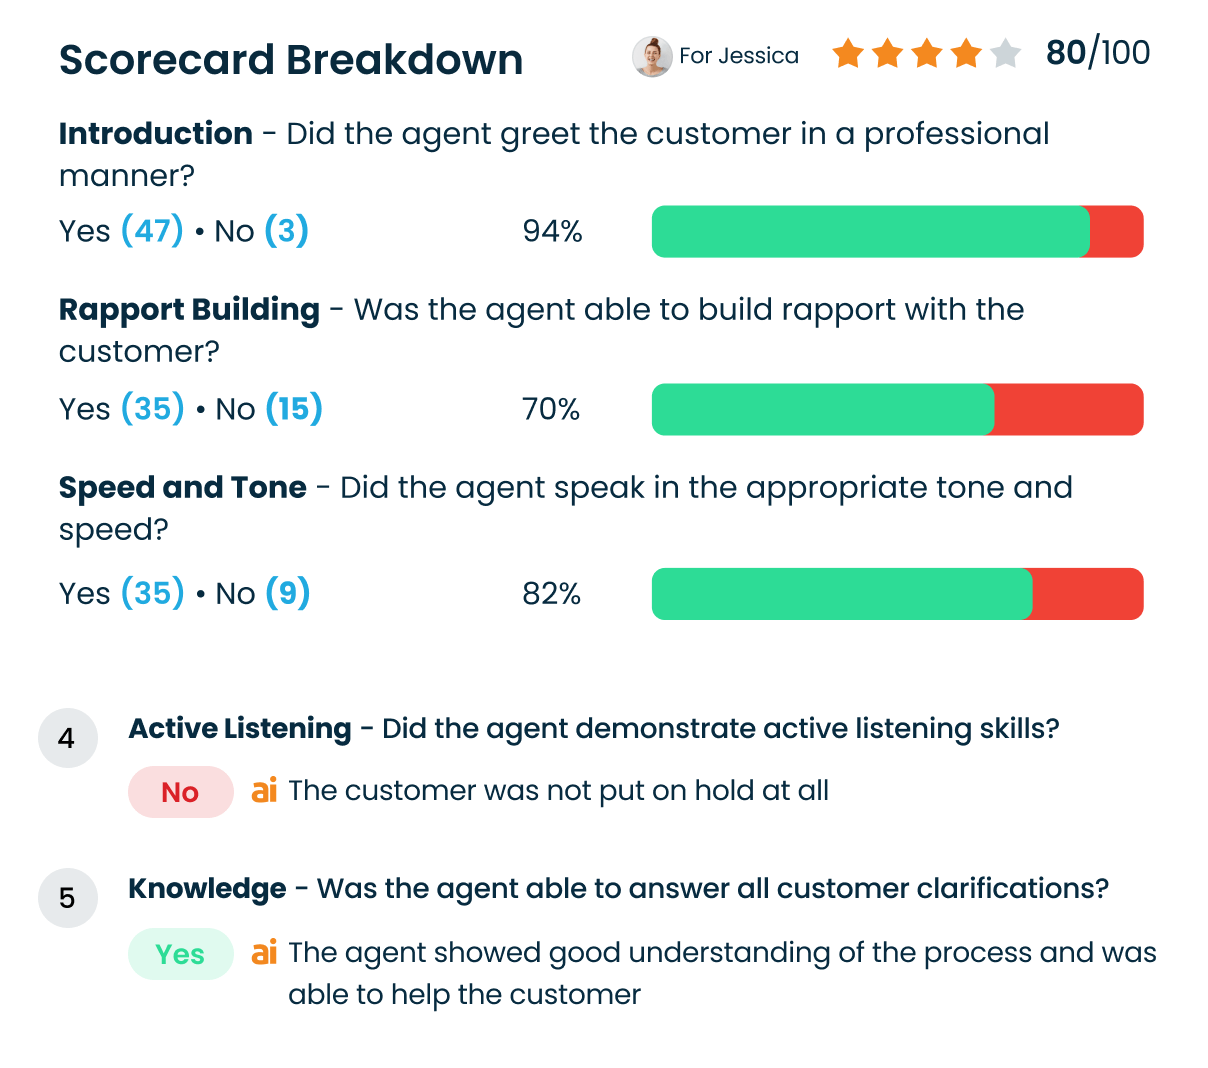The width and height of the screenshot is (1208, 1068).
Task: Click the Yes (47) count for Introduction
Action: (121, 231)
